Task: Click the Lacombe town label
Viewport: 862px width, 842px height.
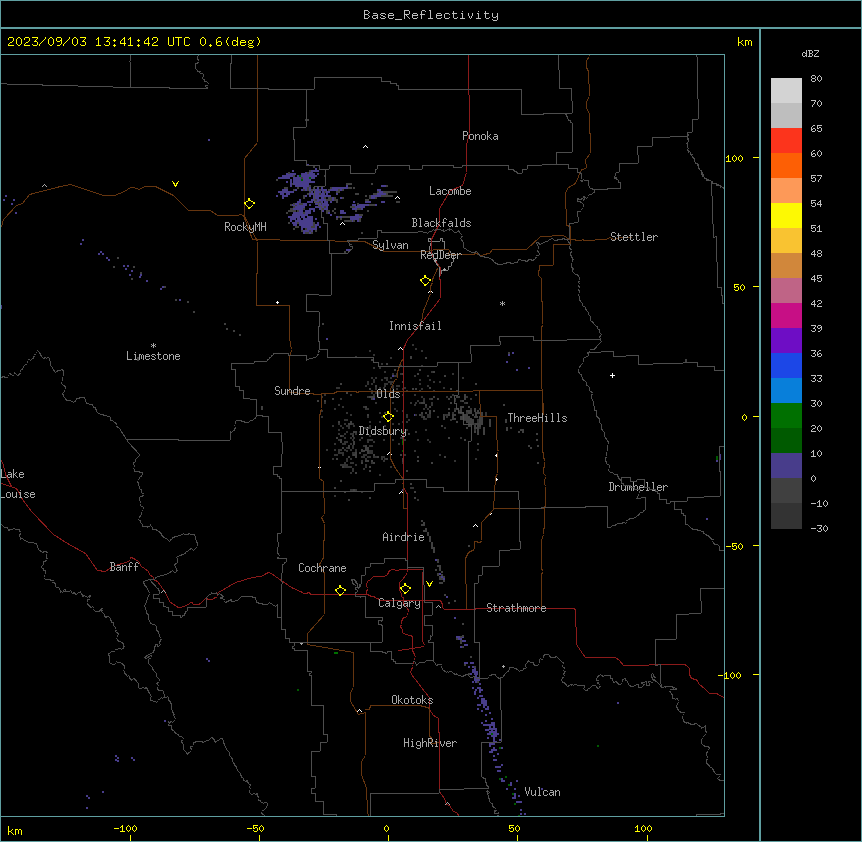Action: pyautogui.click(x=450, y=191)
